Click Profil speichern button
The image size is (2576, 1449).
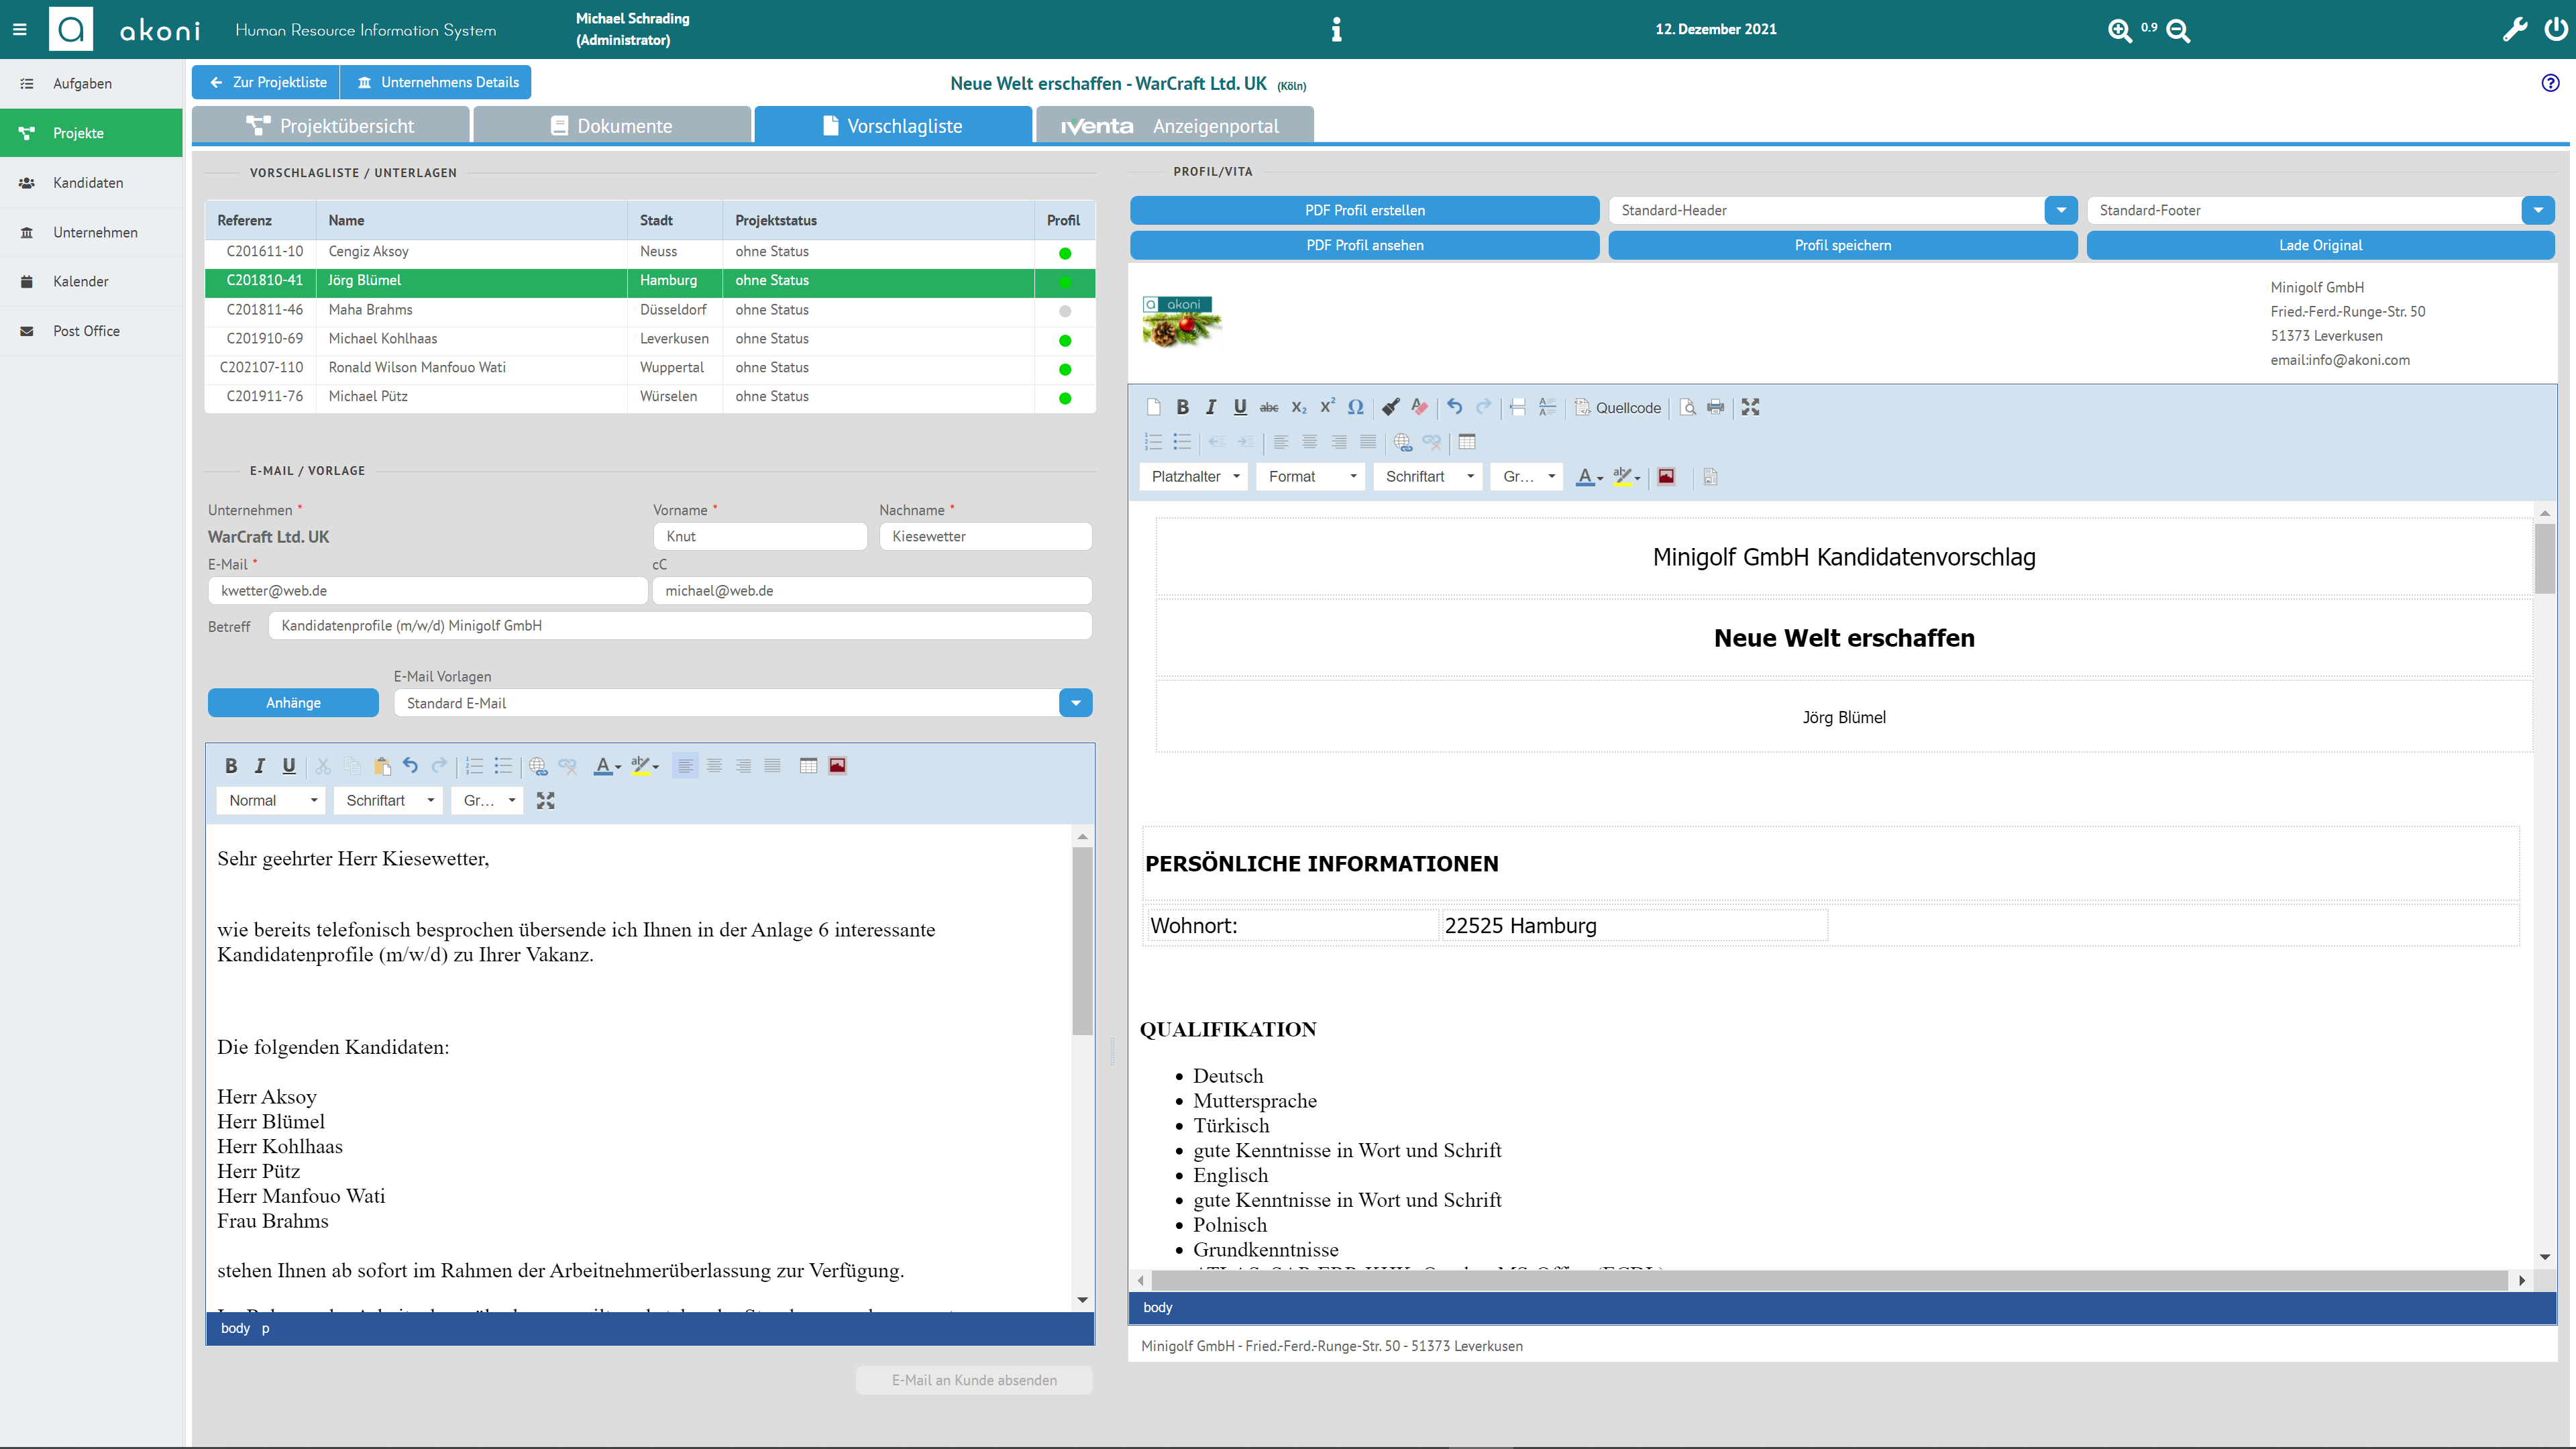tap(1842, 245)
